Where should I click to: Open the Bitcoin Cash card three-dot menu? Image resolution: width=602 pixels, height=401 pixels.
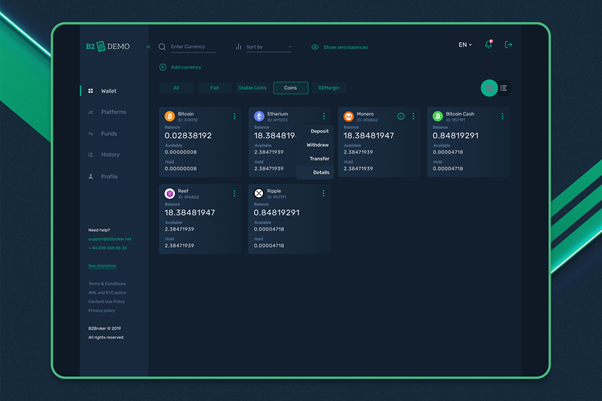[502, 116]
